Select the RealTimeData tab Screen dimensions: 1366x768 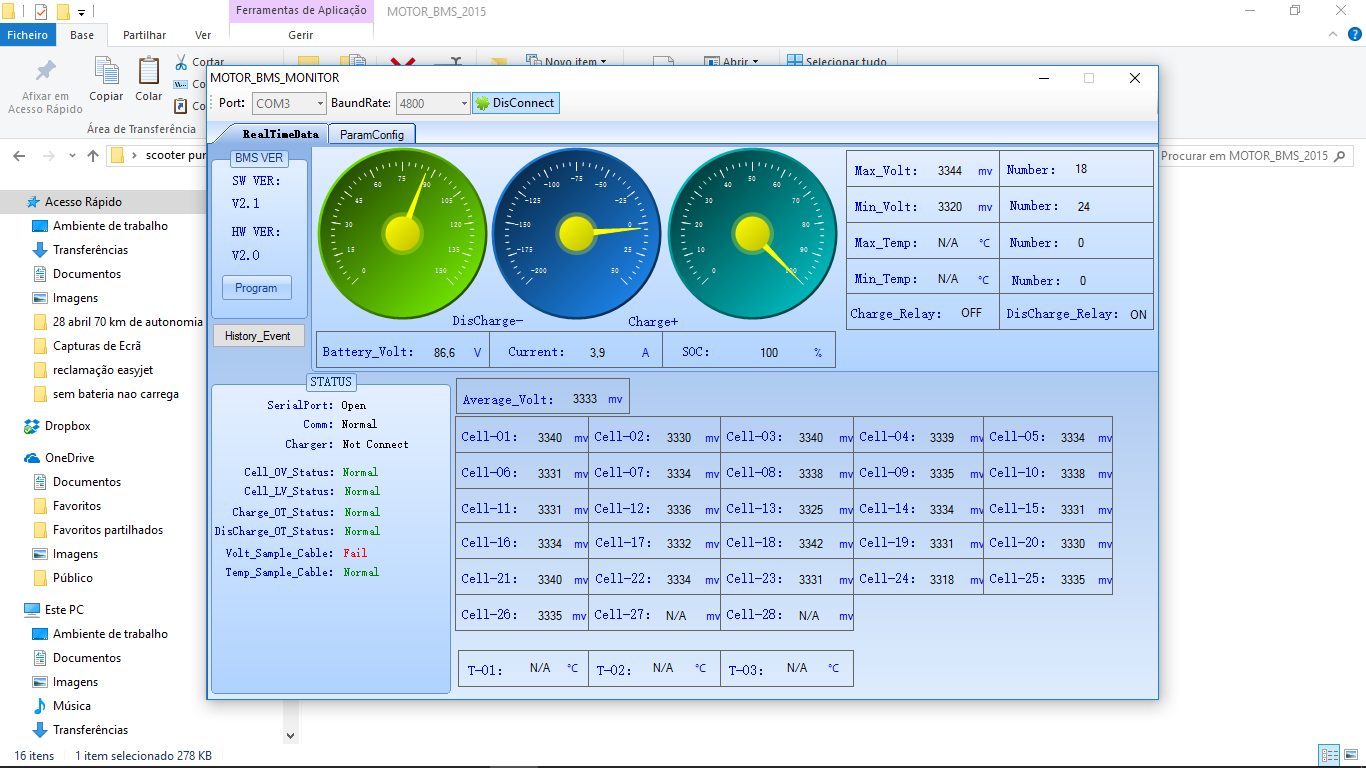[x=280, y=134]
